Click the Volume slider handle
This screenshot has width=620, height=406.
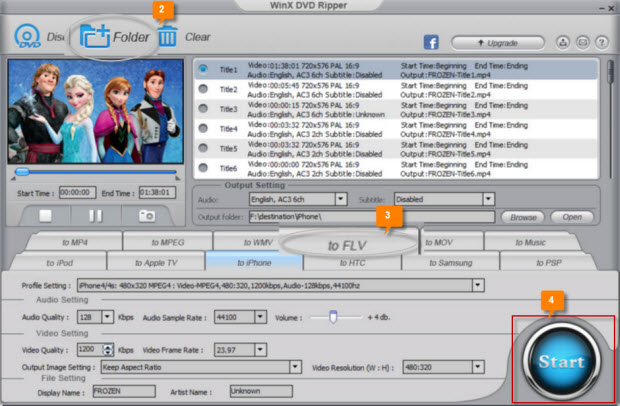tap(333, 317)
